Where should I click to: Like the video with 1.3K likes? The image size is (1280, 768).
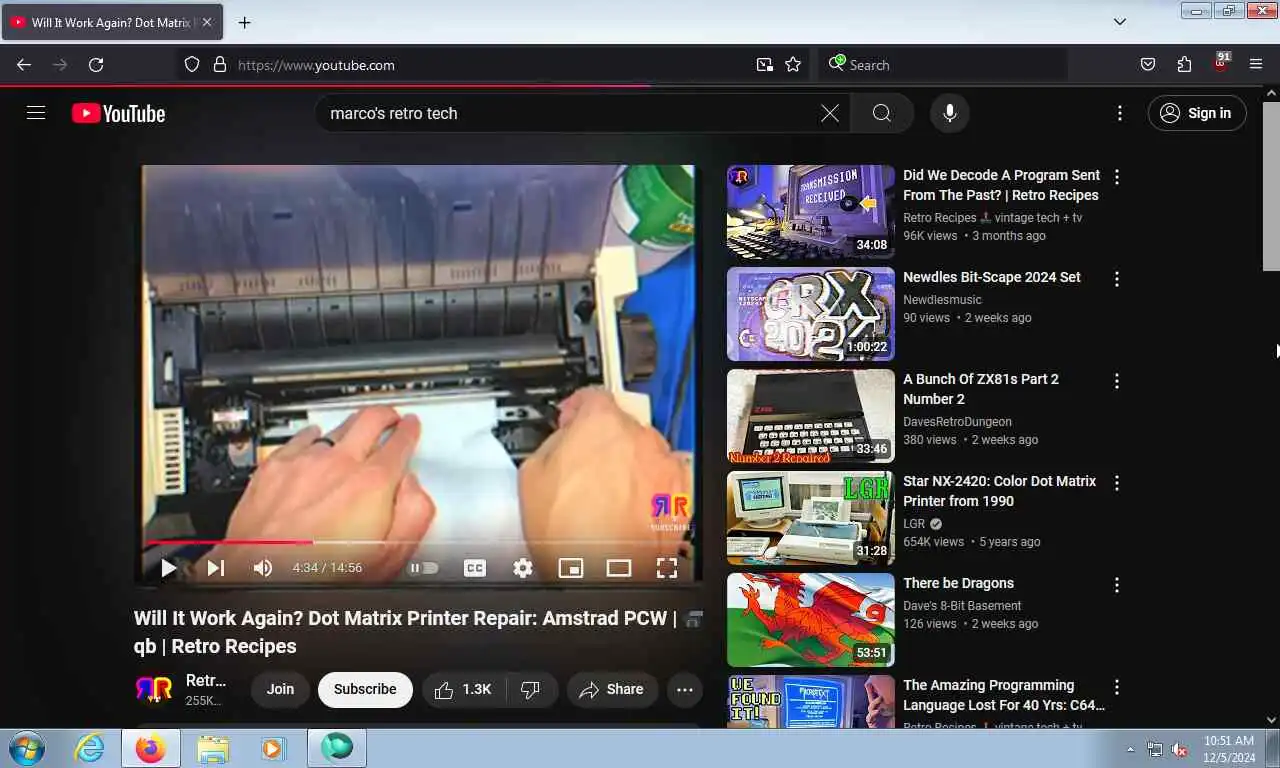pos(464,689)
